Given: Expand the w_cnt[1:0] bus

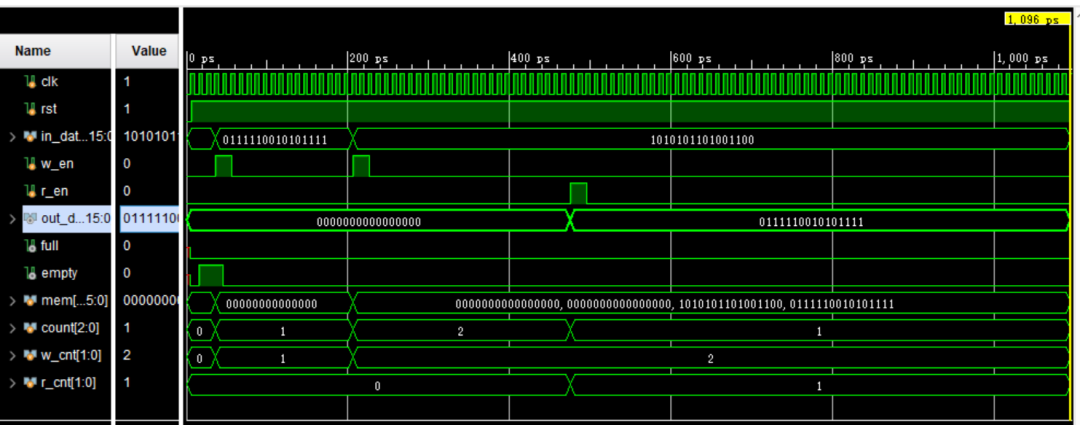Looking at the screenshot, I should pos(12,355).
